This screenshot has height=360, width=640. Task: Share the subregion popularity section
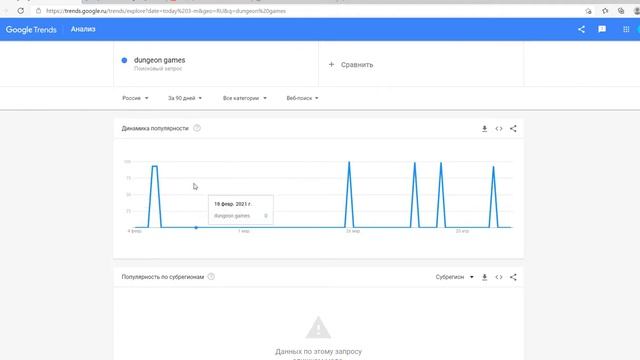(513, 277)
